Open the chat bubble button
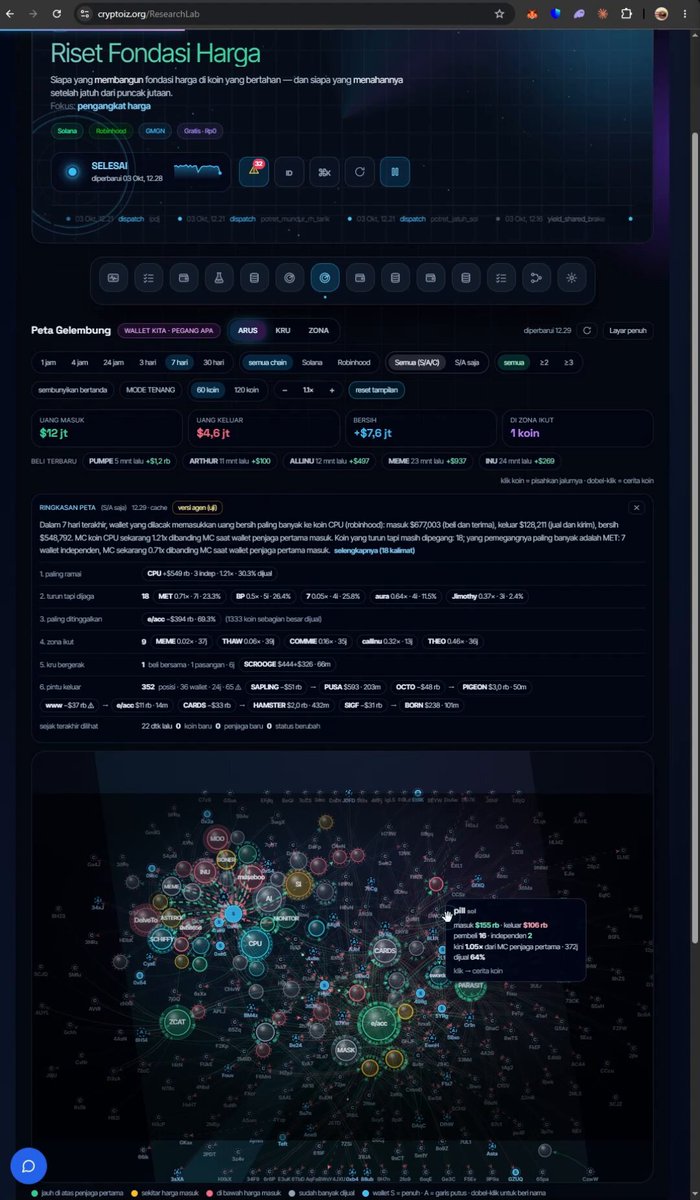Screen dimensions: 700x1200 pyautogui.click(x=29, y=1166)
